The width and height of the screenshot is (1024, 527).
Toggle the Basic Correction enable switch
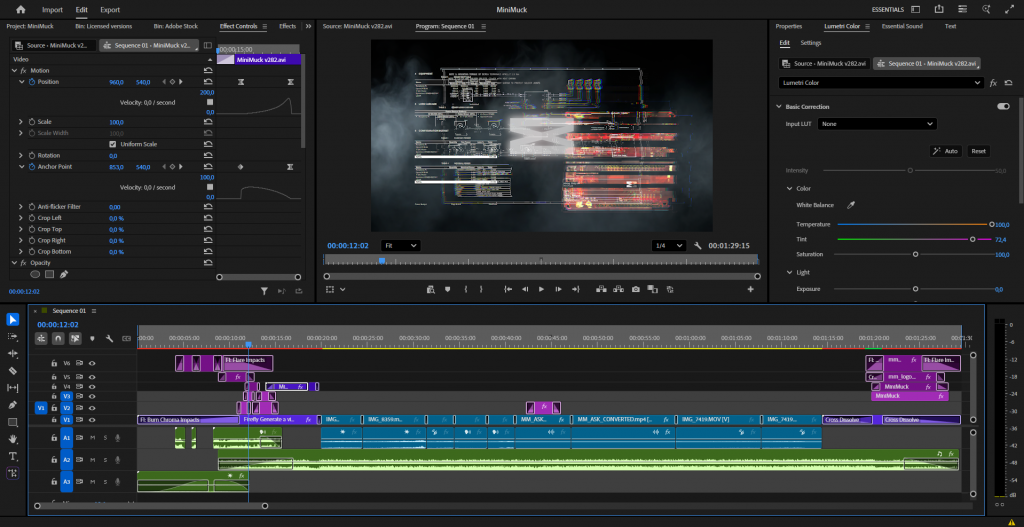coord(1002,106)
